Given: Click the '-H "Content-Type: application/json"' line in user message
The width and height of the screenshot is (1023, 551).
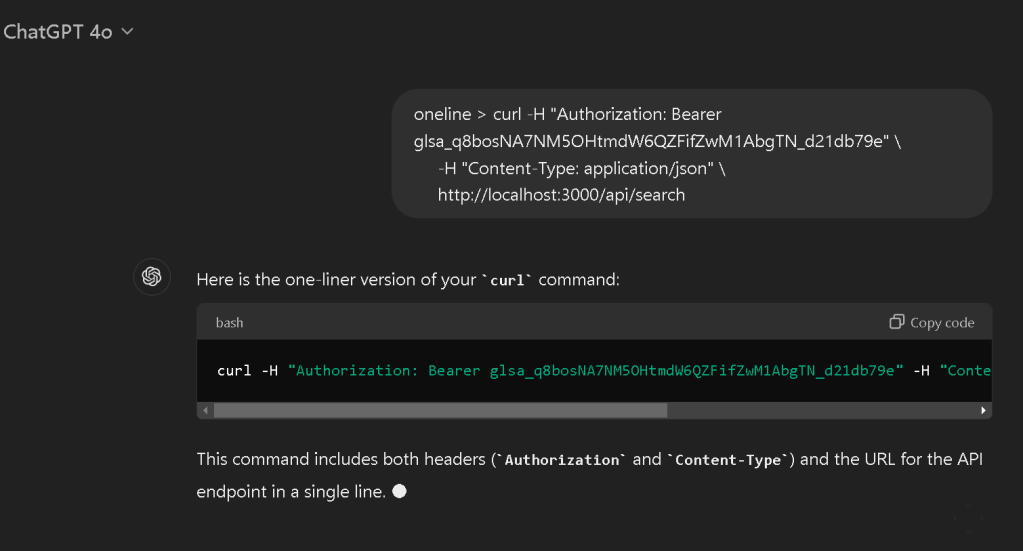Looking at the screenshot, I should pyautogui.click(x=581, y=168).
